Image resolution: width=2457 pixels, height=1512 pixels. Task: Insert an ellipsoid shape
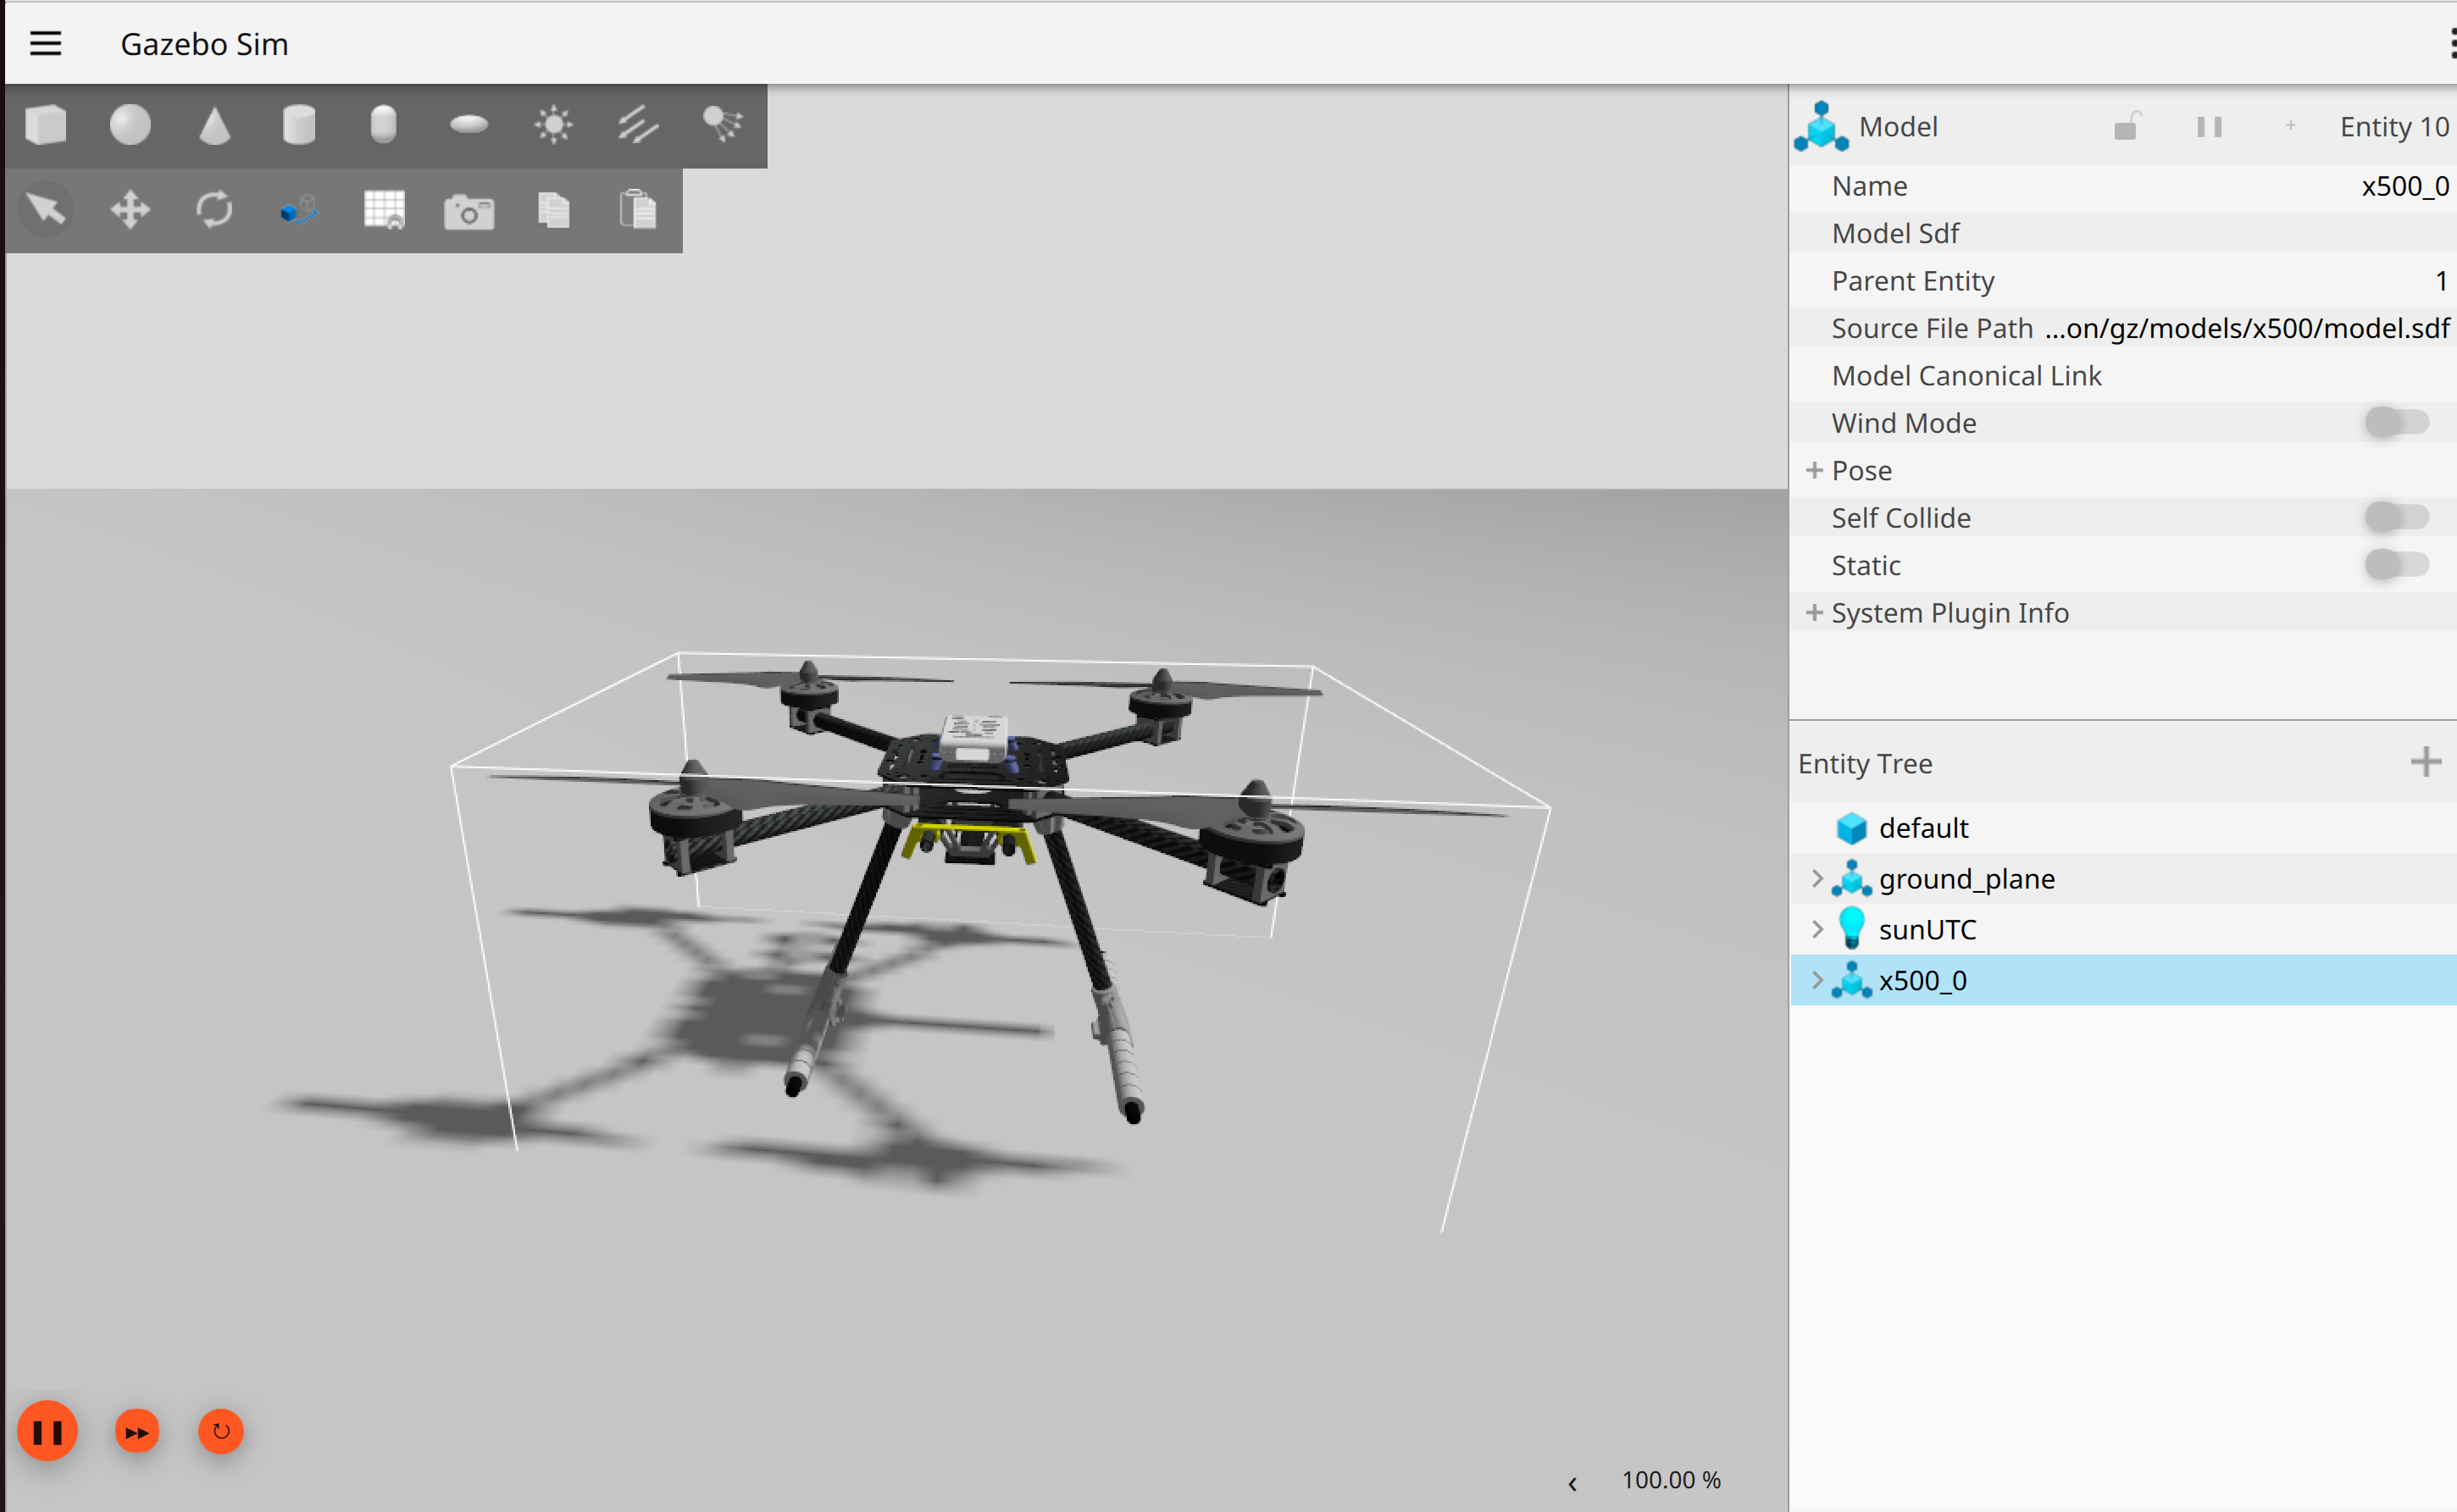coord(468,126)
